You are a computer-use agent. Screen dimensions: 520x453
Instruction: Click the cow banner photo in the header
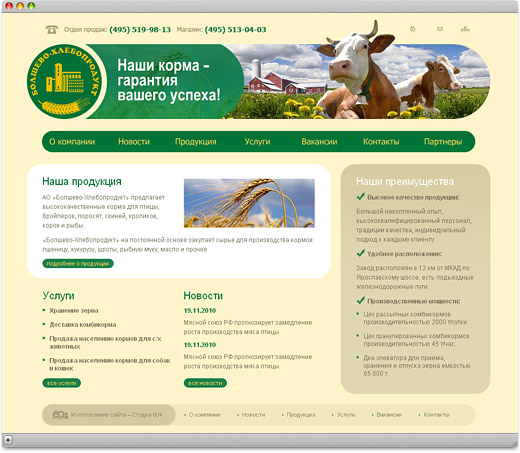coord(357,81)
